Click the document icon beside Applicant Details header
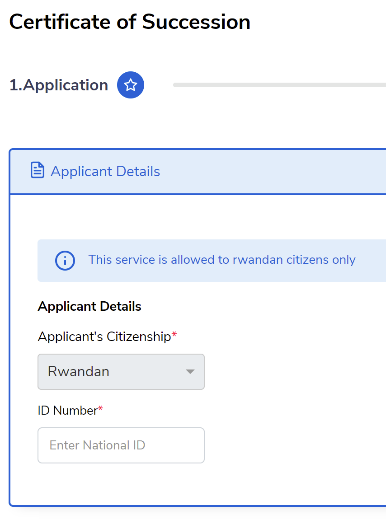This screenshot has height=519, width=386. pyautogui.click(x=37, y=170)
